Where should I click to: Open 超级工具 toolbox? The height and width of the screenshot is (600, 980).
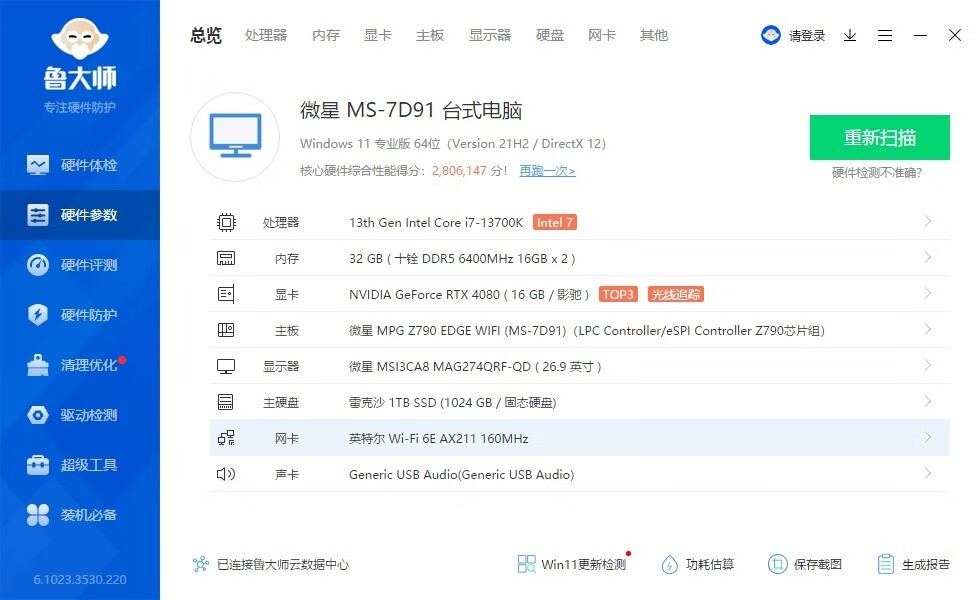79,465
